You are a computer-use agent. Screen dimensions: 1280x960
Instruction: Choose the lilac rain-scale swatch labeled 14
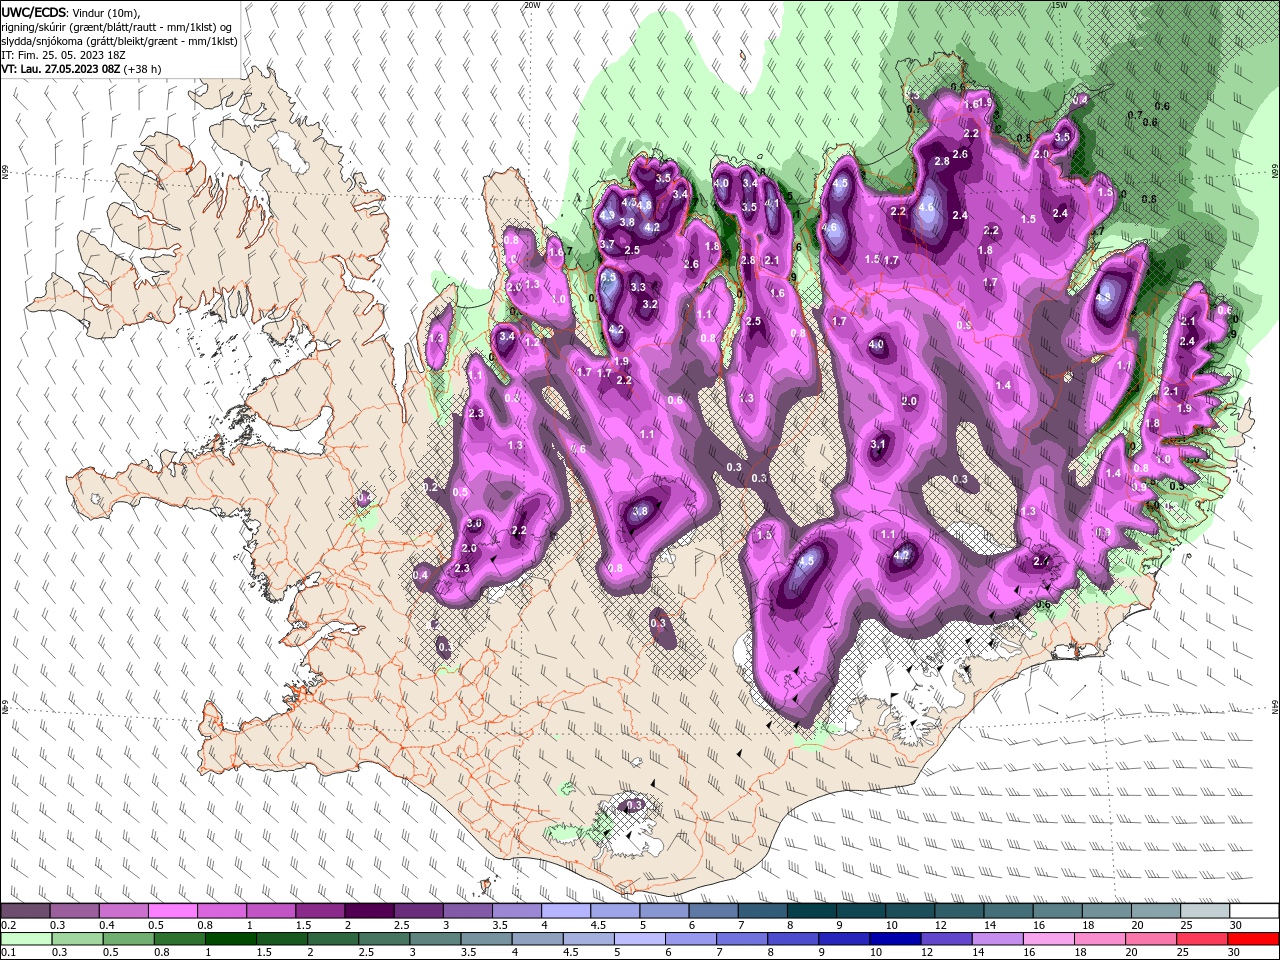coord(998,939)
